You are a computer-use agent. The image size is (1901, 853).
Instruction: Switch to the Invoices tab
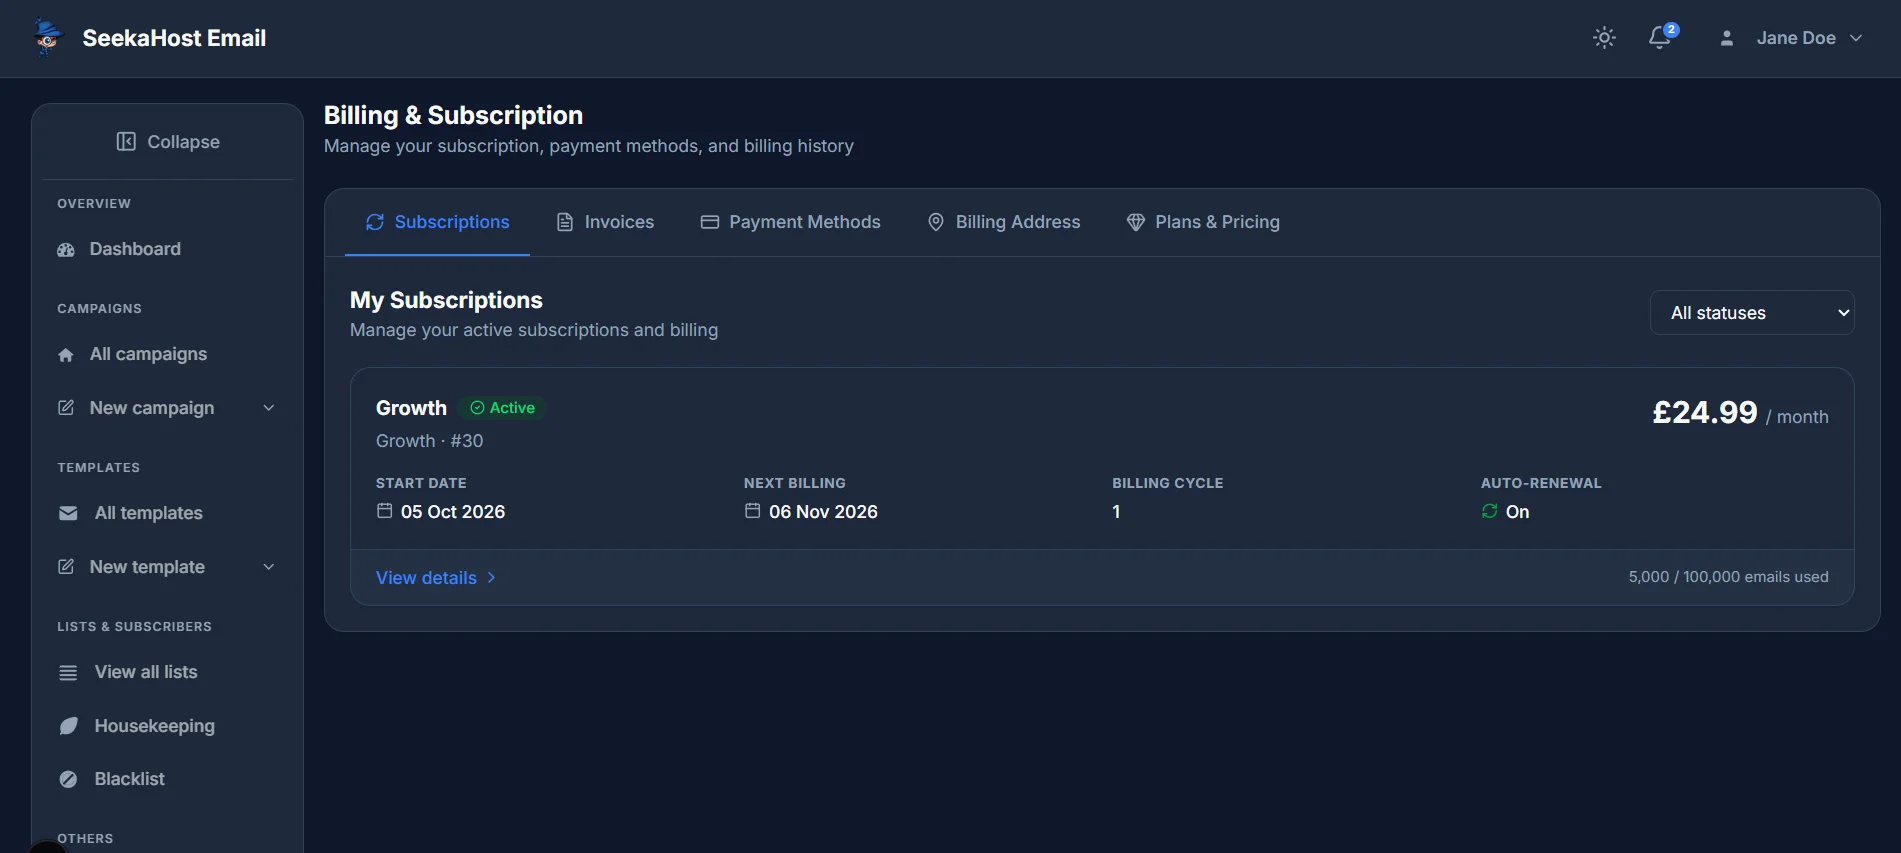tap(605, 222)
